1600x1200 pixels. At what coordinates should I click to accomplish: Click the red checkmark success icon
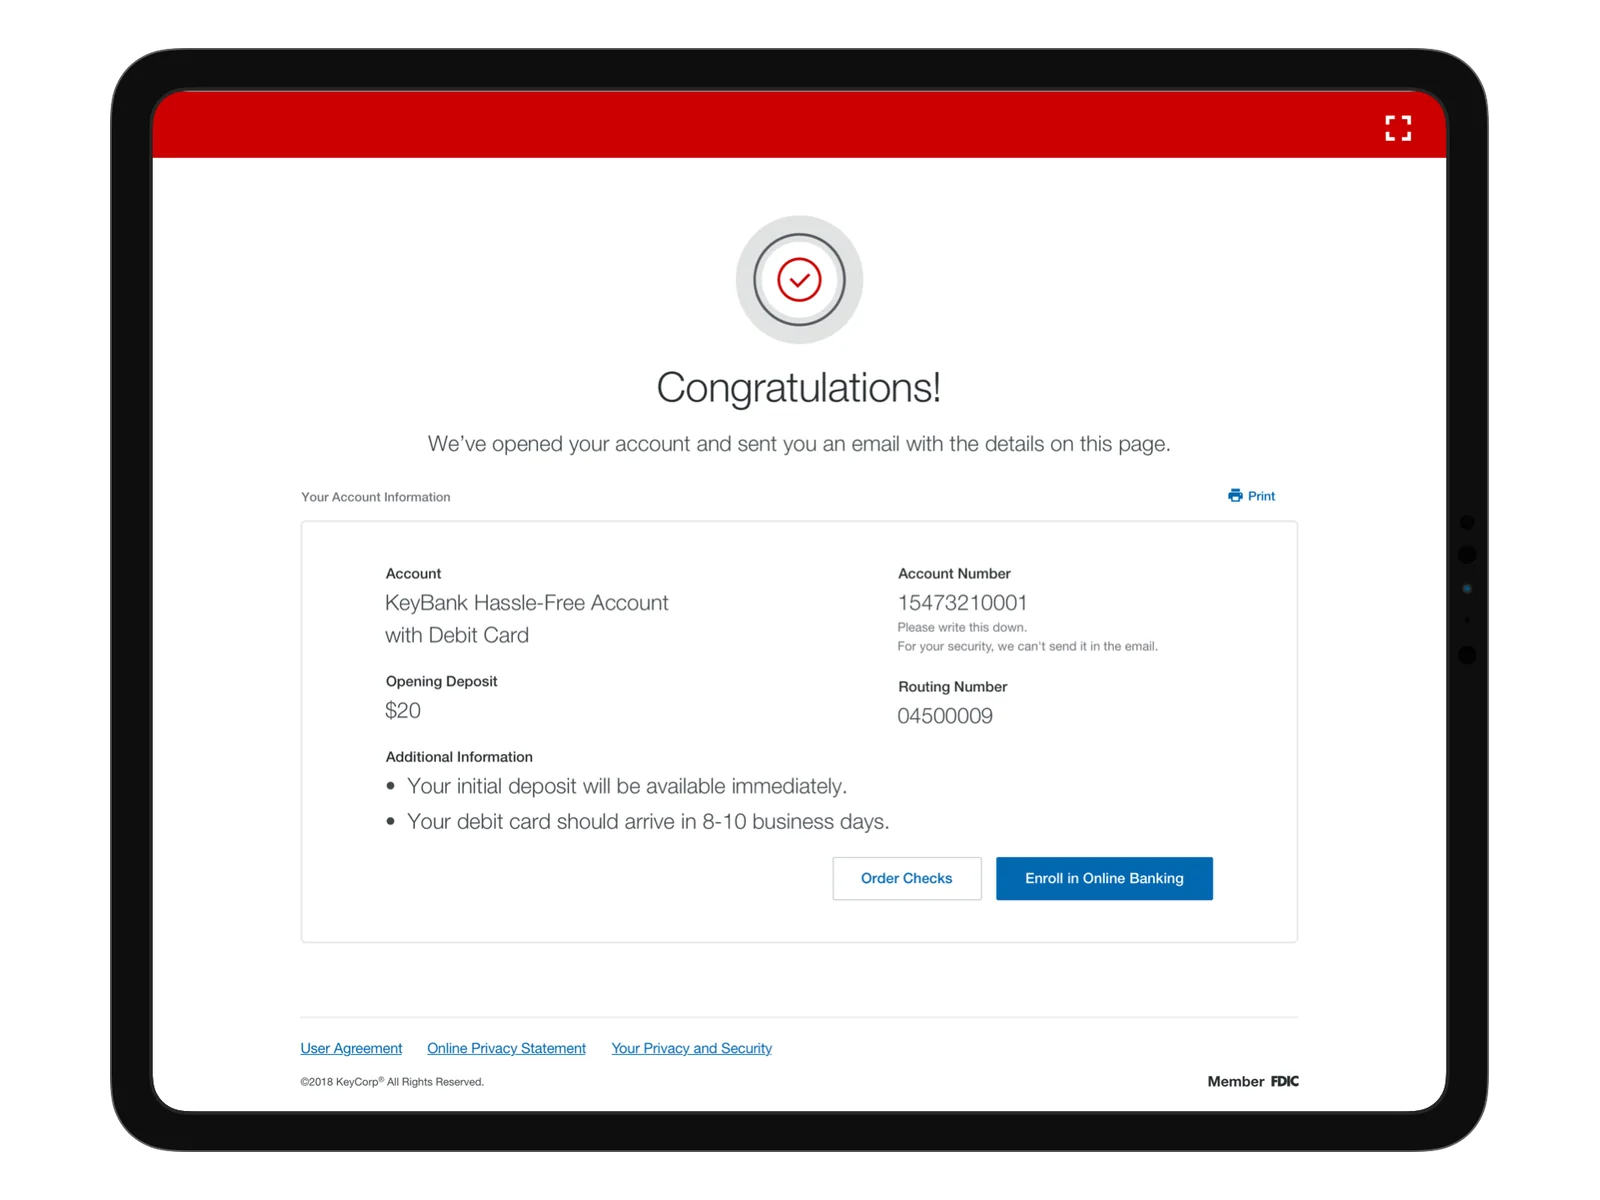(x=799, y=280)
